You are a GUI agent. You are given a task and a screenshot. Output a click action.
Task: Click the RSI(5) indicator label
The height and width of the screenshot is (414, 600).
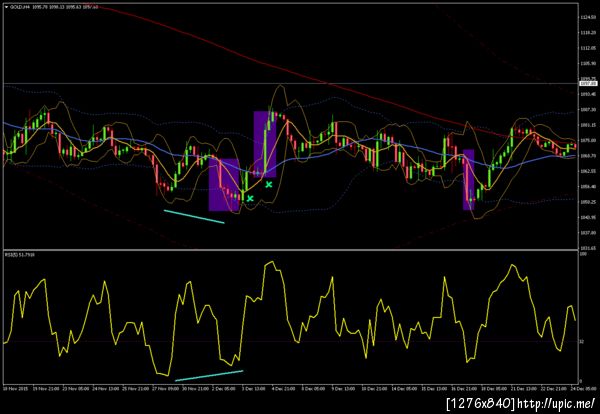click(19, 254)
